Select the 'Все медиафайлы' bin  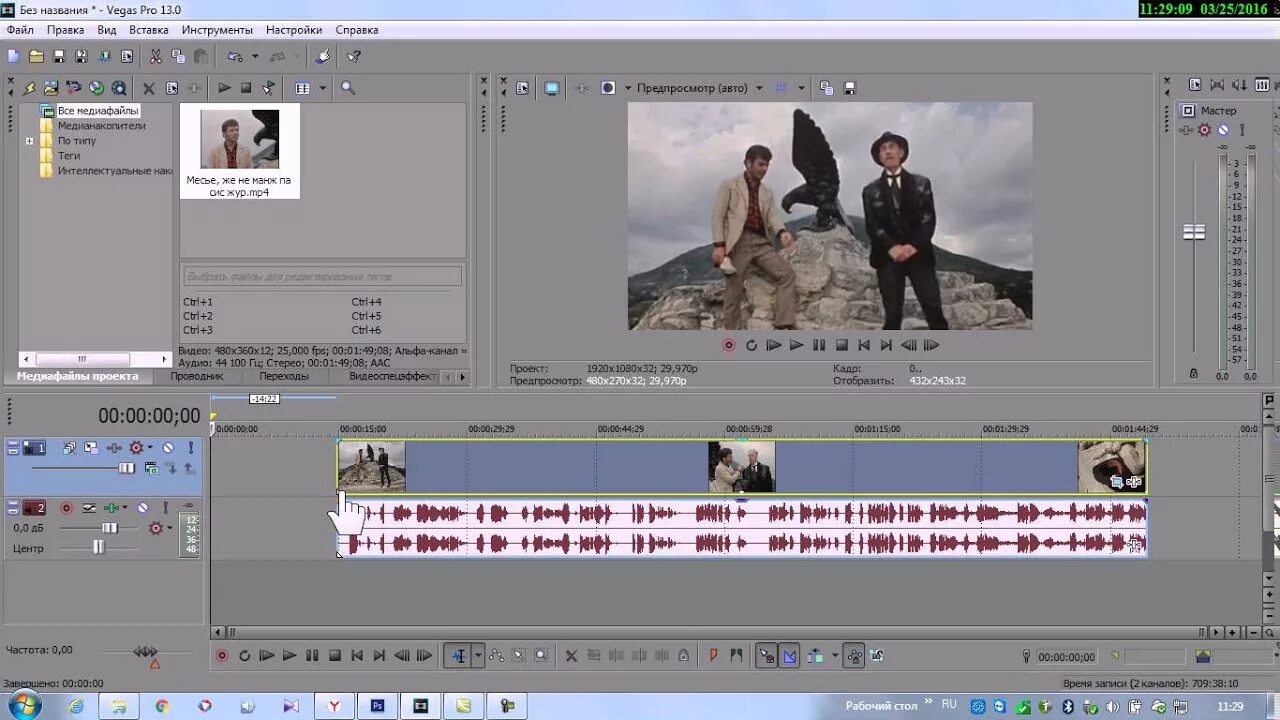[98, 111]
